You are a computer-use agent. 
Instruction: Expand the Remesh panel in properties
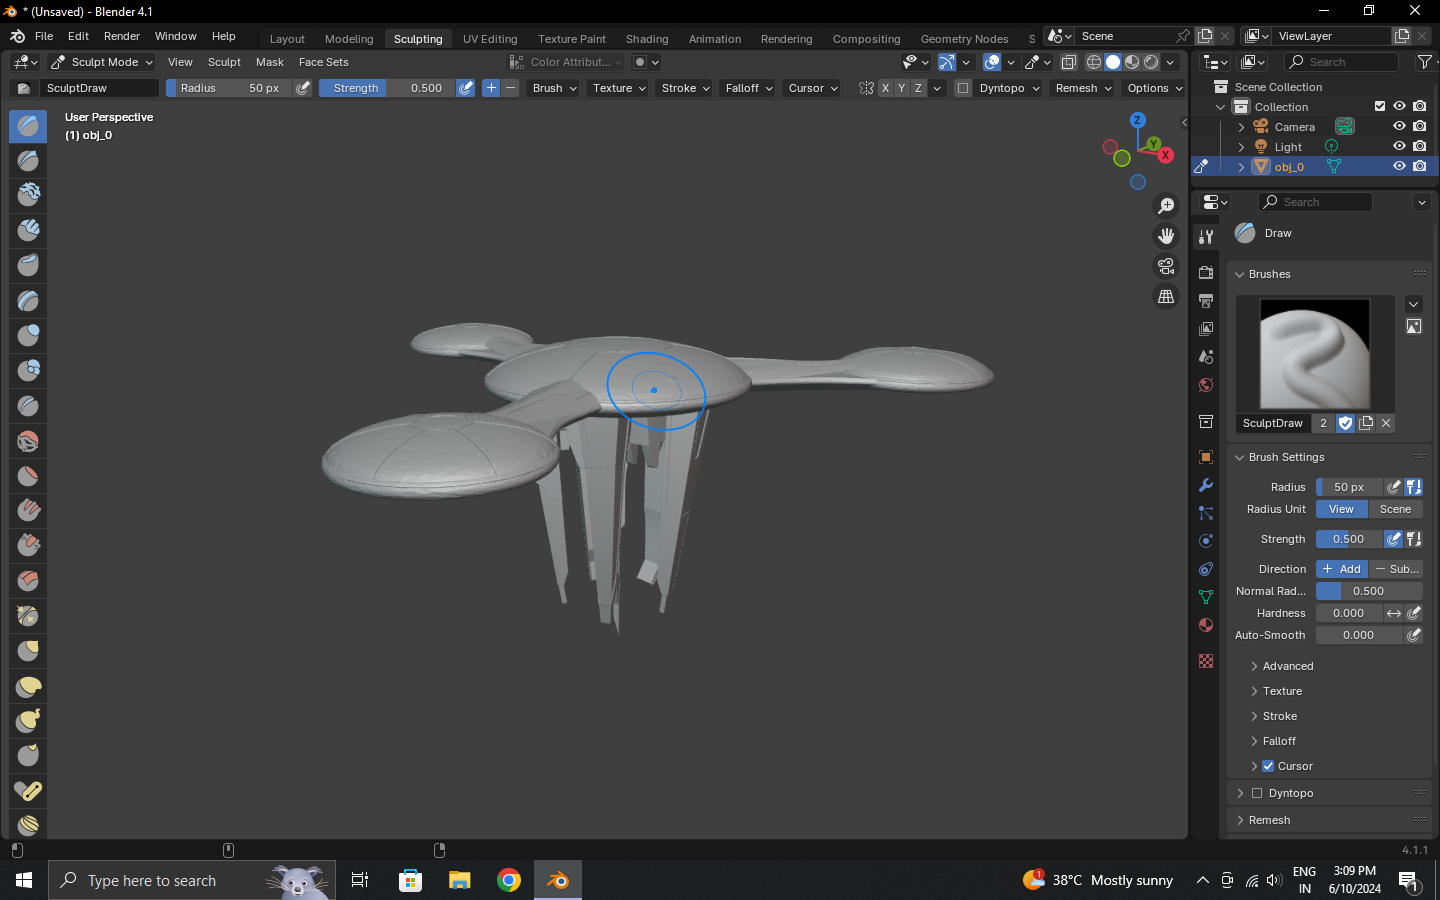(1270, 820)
